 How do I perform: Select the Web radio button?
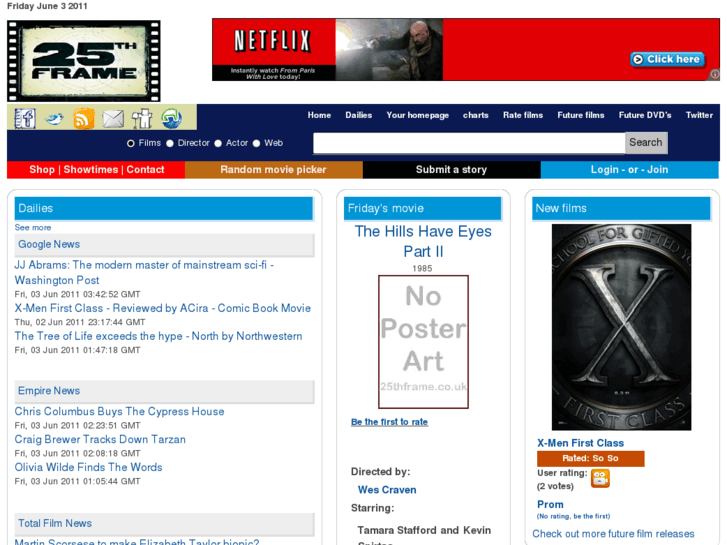[x=256, y=143]
